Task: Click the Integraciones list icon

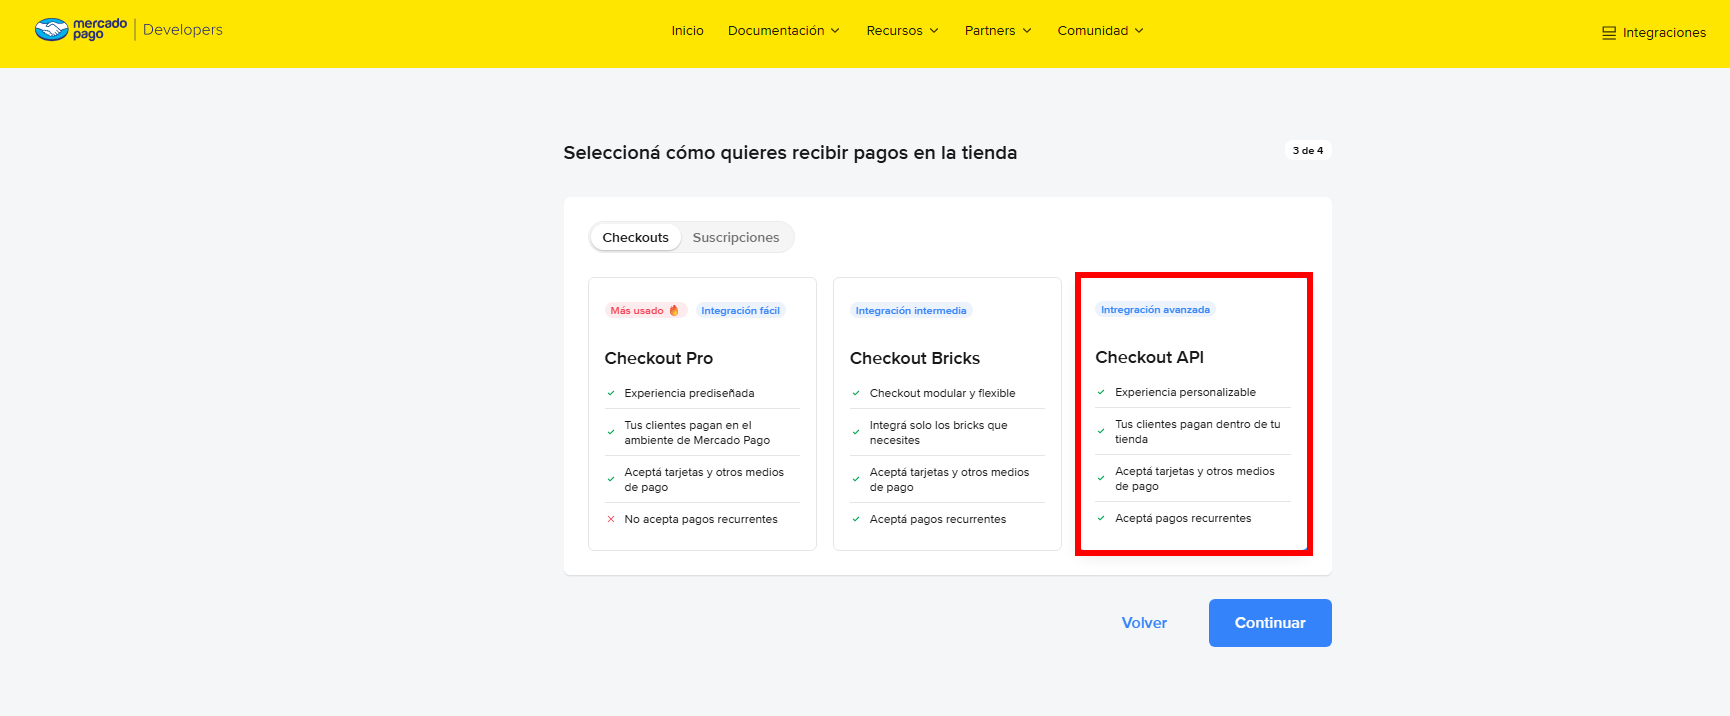Action: click(x=1609, y=33)
